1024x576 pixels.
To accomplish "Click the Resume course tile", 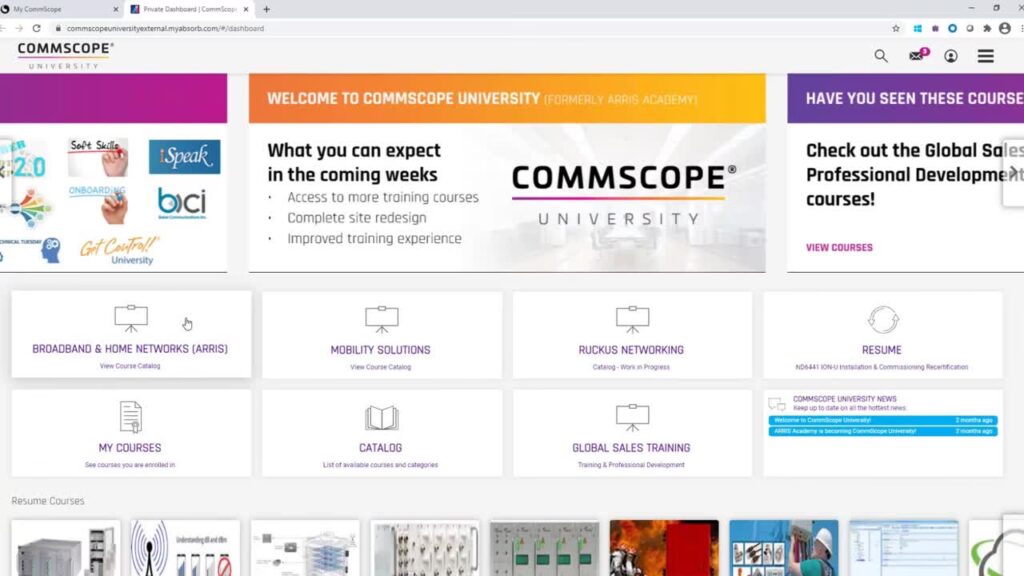I will [882, 335].
